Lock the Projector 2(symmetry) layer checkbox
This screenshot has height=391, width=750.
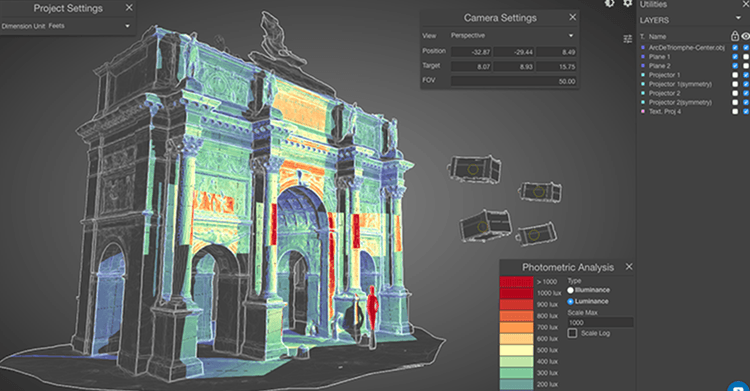[x=735, y=102]
